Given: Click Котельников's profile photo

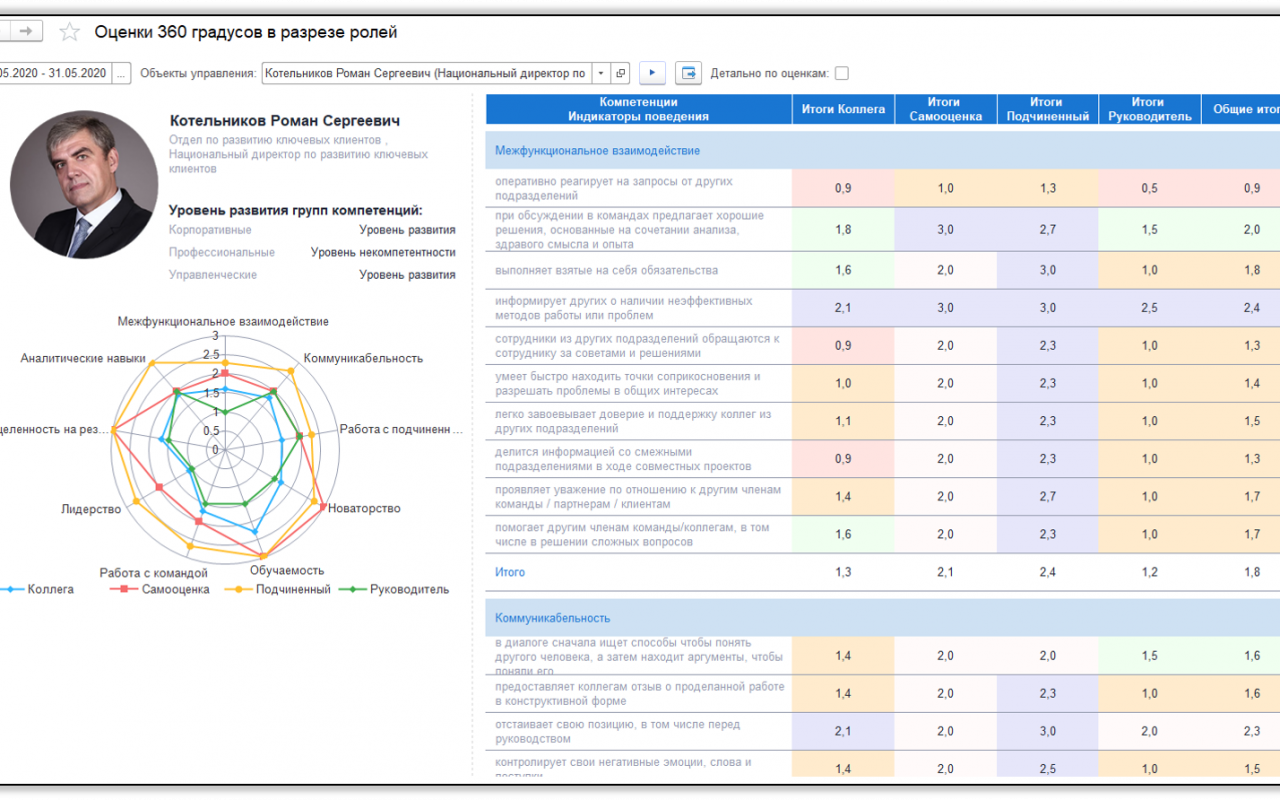Looking at the screenshot, I should [84, 185].
